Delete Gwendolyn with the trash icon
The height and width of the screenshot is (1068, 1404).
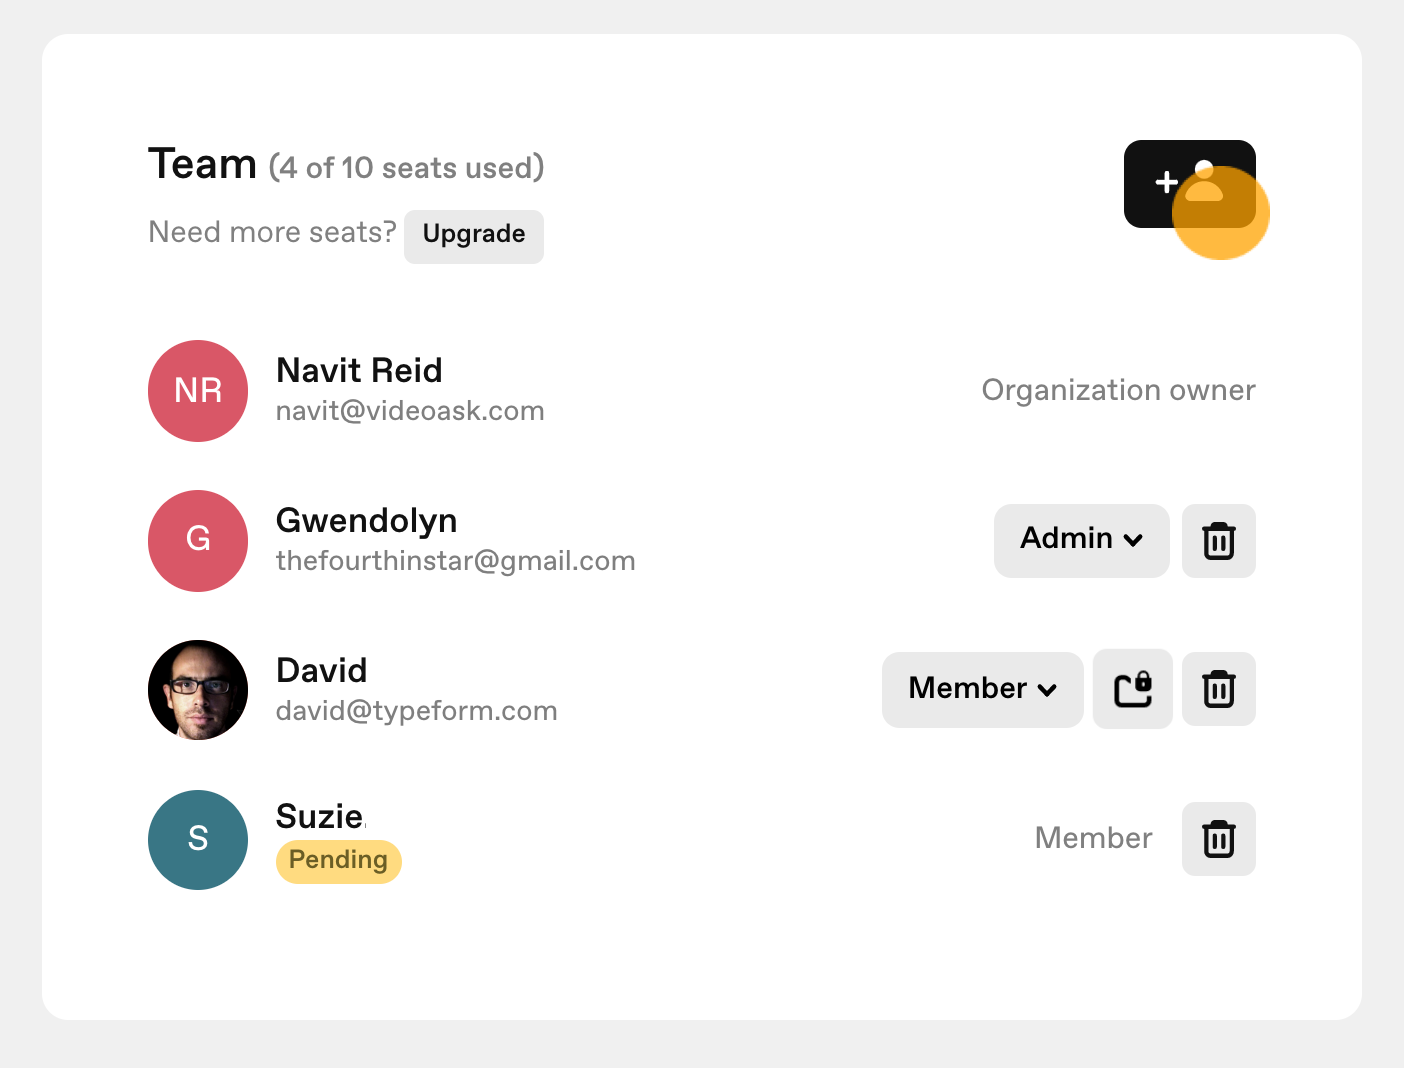click(1218, 541)
